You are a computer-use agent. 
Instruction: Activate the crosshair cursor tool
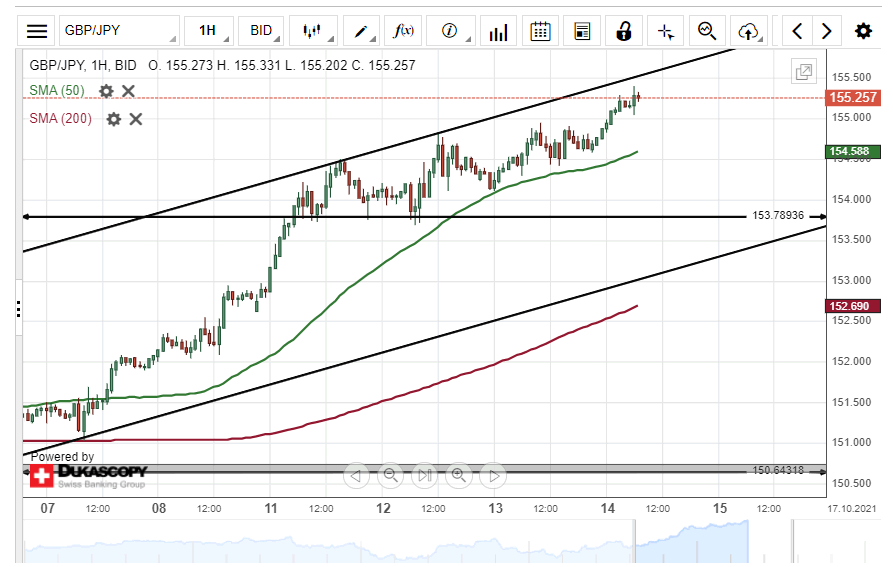[x=666, y=31]
